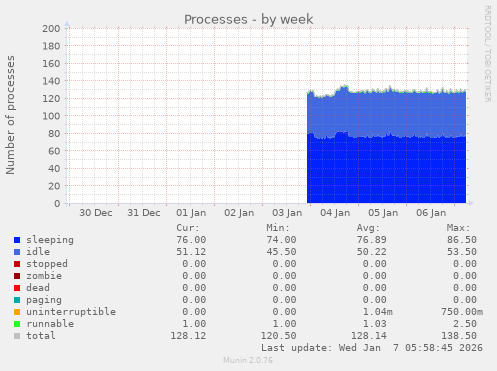Click the 'Cur:' column header
497x371 pixels.
pos(188,228)
